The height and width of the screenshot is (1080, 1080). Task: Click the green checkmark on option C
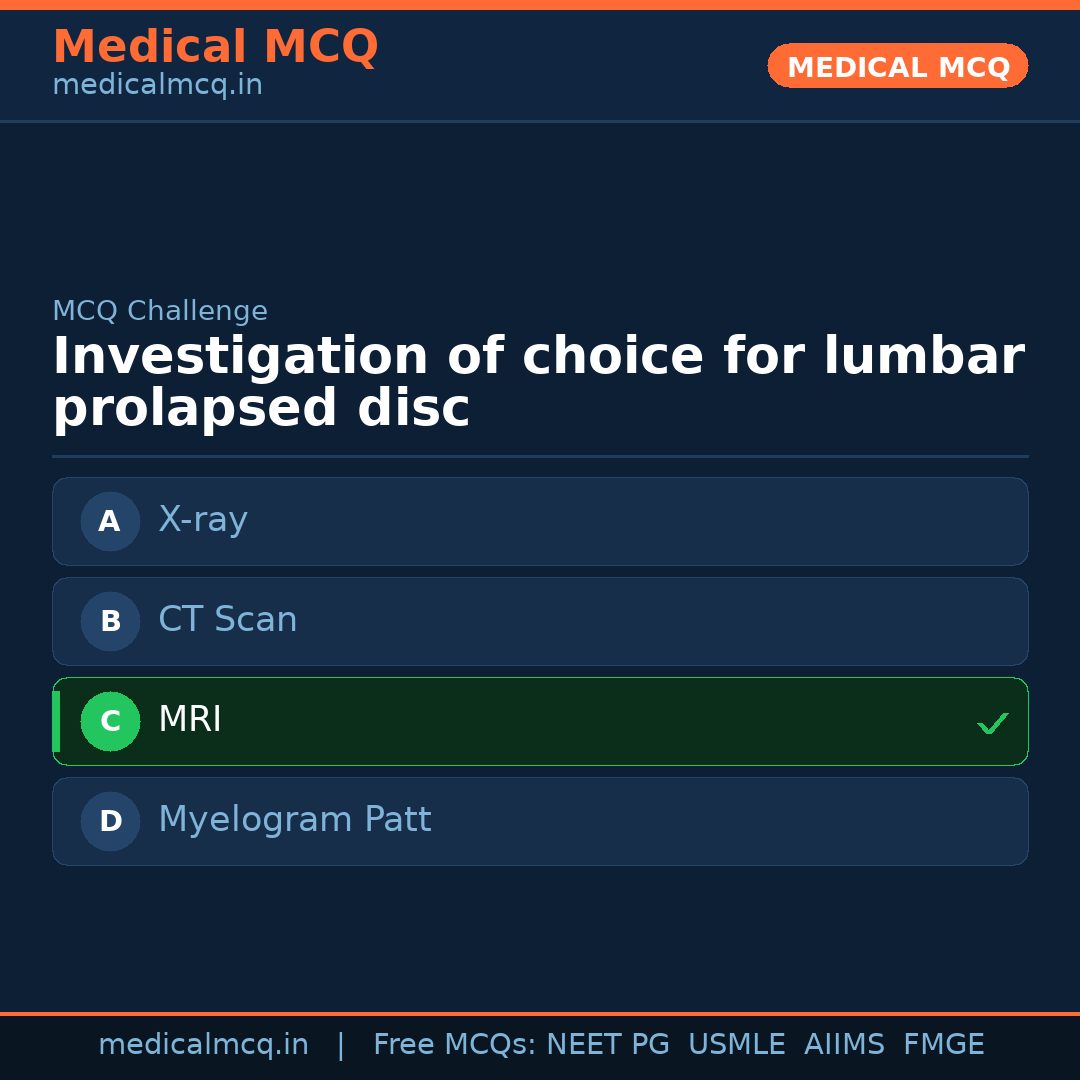[x=993, y=722]
